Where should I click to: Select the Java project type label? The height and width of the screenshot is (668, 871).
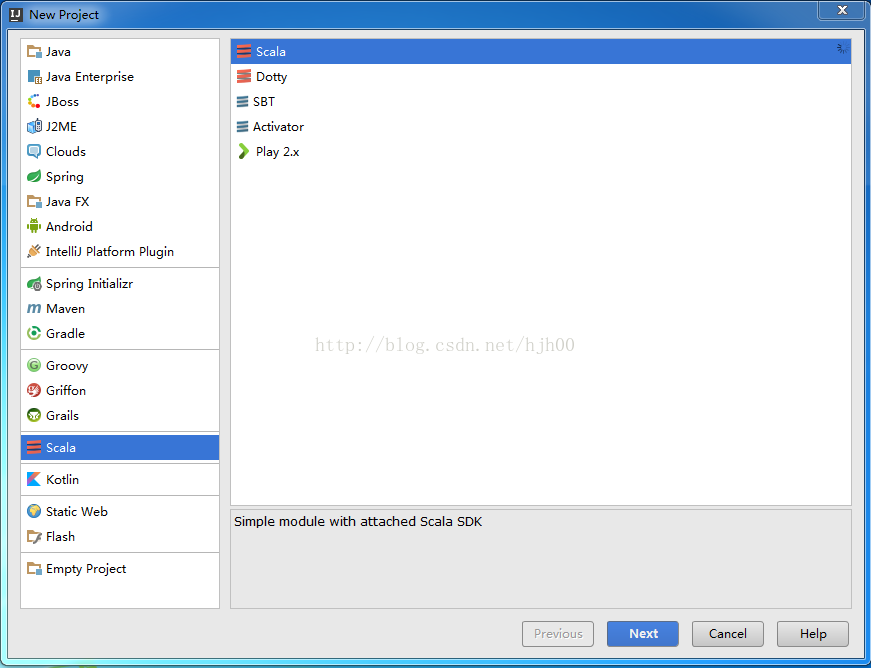pos(58,52)
